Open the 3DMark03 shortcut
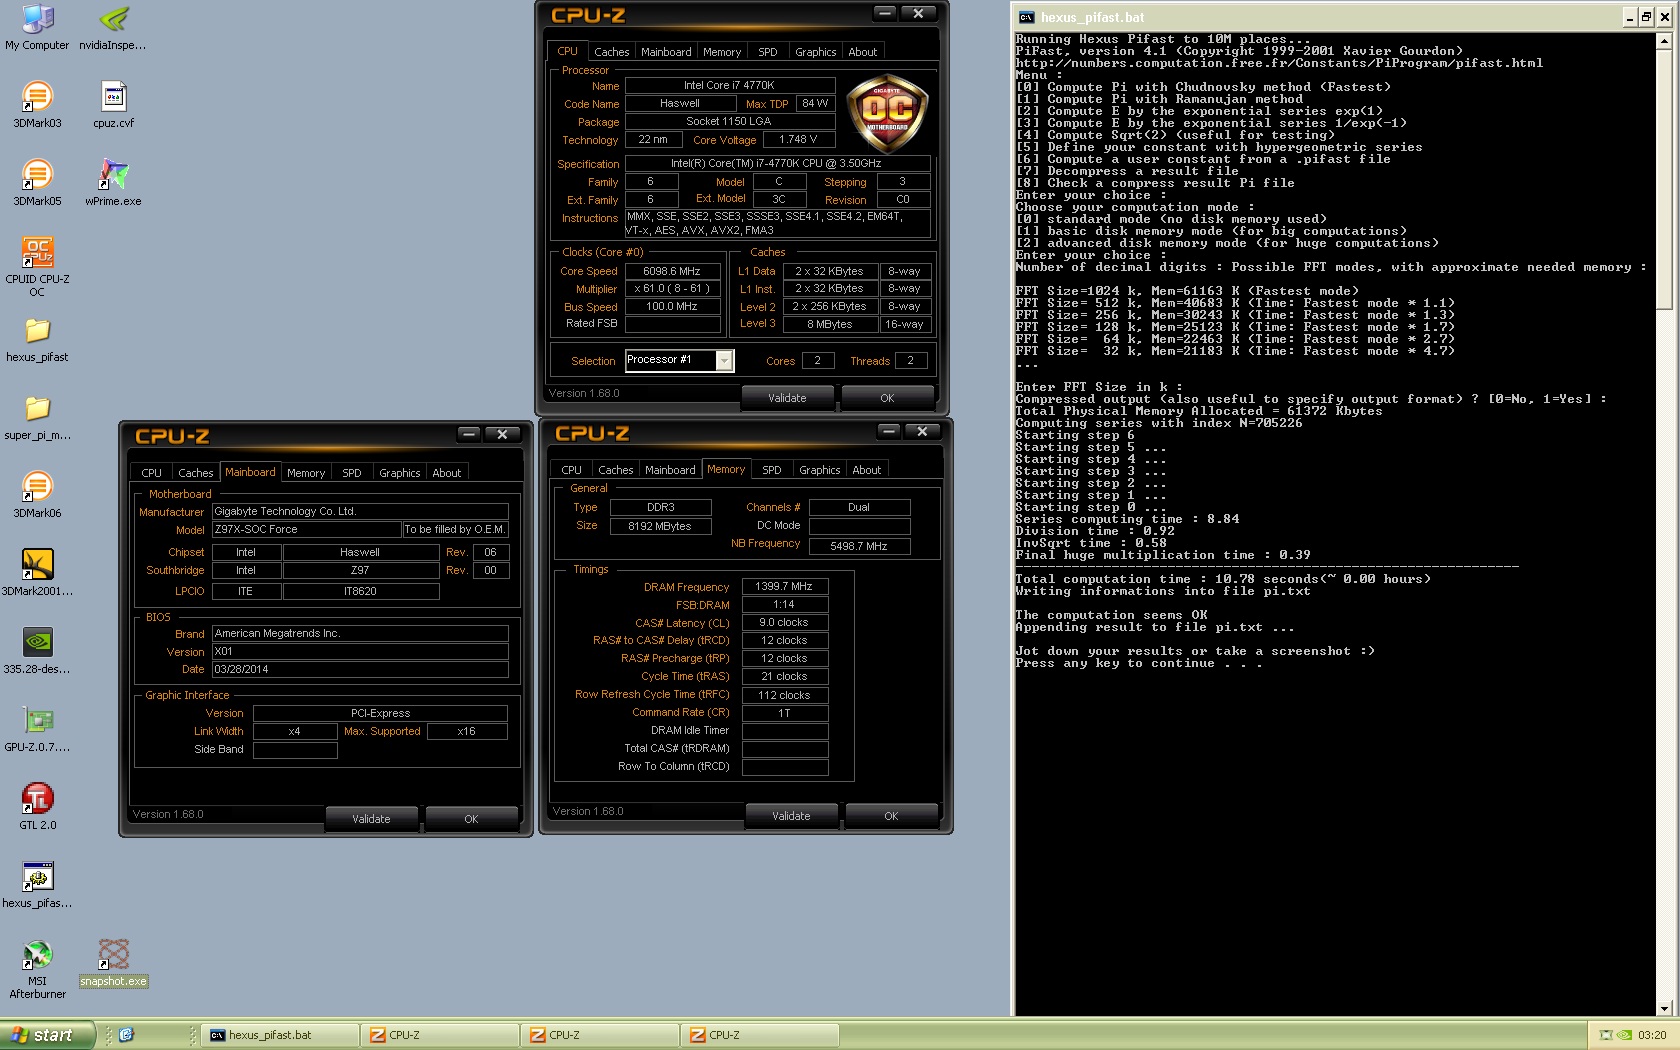Screen dimensions: 1680x1050 pyautogui.click(x=37, y=104)
